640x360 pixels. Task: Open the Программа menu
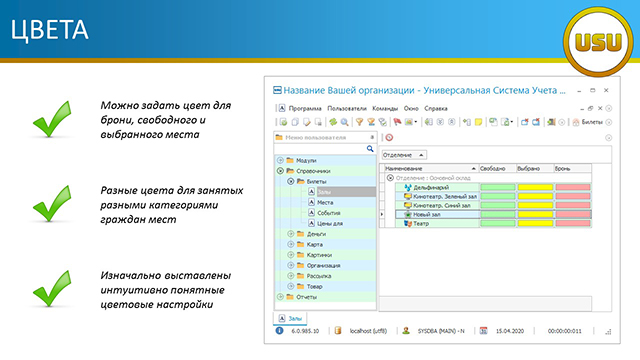(x=305, y=109)
